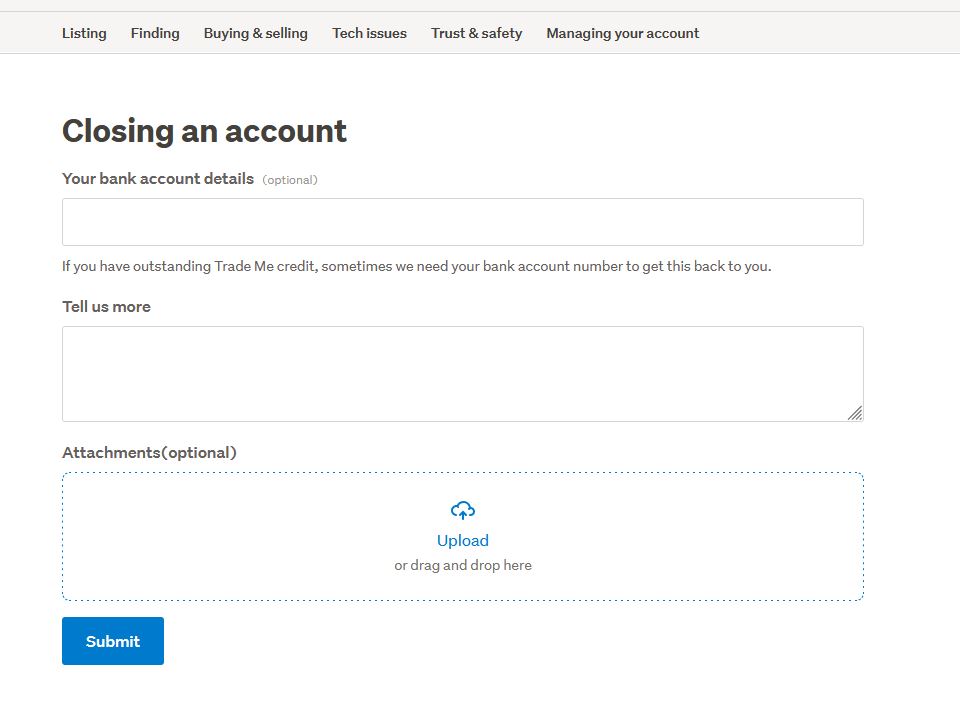Open the Finding help menu
The width and height of the screenshot is (960, 703).
click(x=155, y=33)
